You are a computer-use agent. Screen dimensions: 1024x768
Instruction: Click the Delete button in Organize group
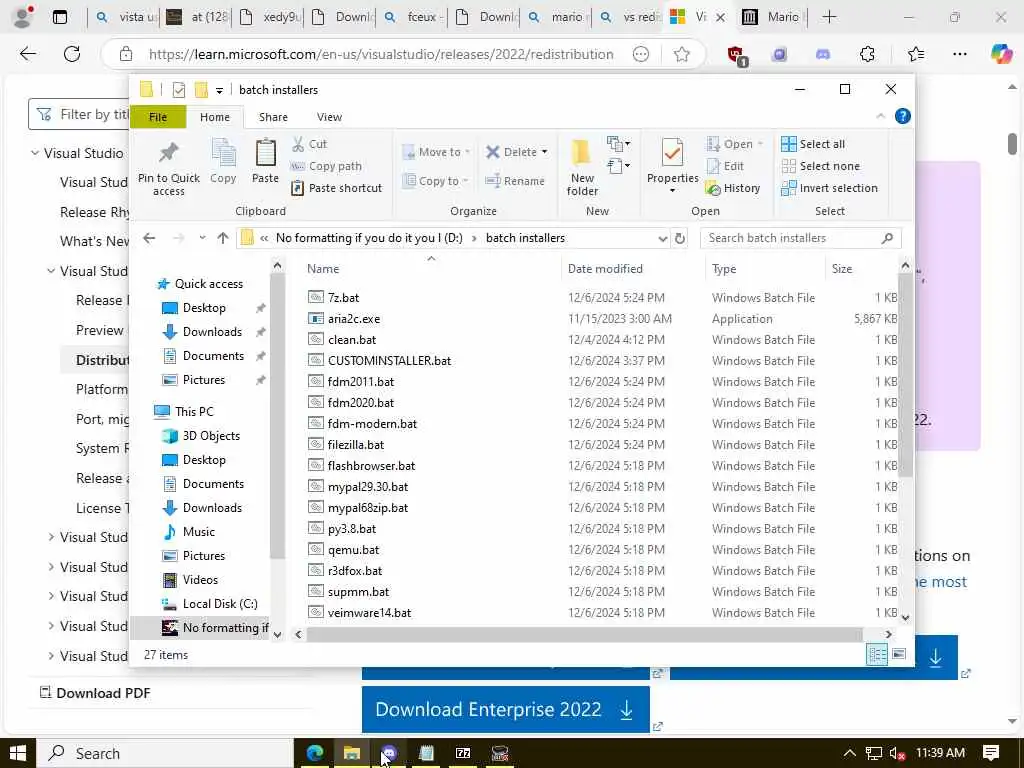click(517, 152)
